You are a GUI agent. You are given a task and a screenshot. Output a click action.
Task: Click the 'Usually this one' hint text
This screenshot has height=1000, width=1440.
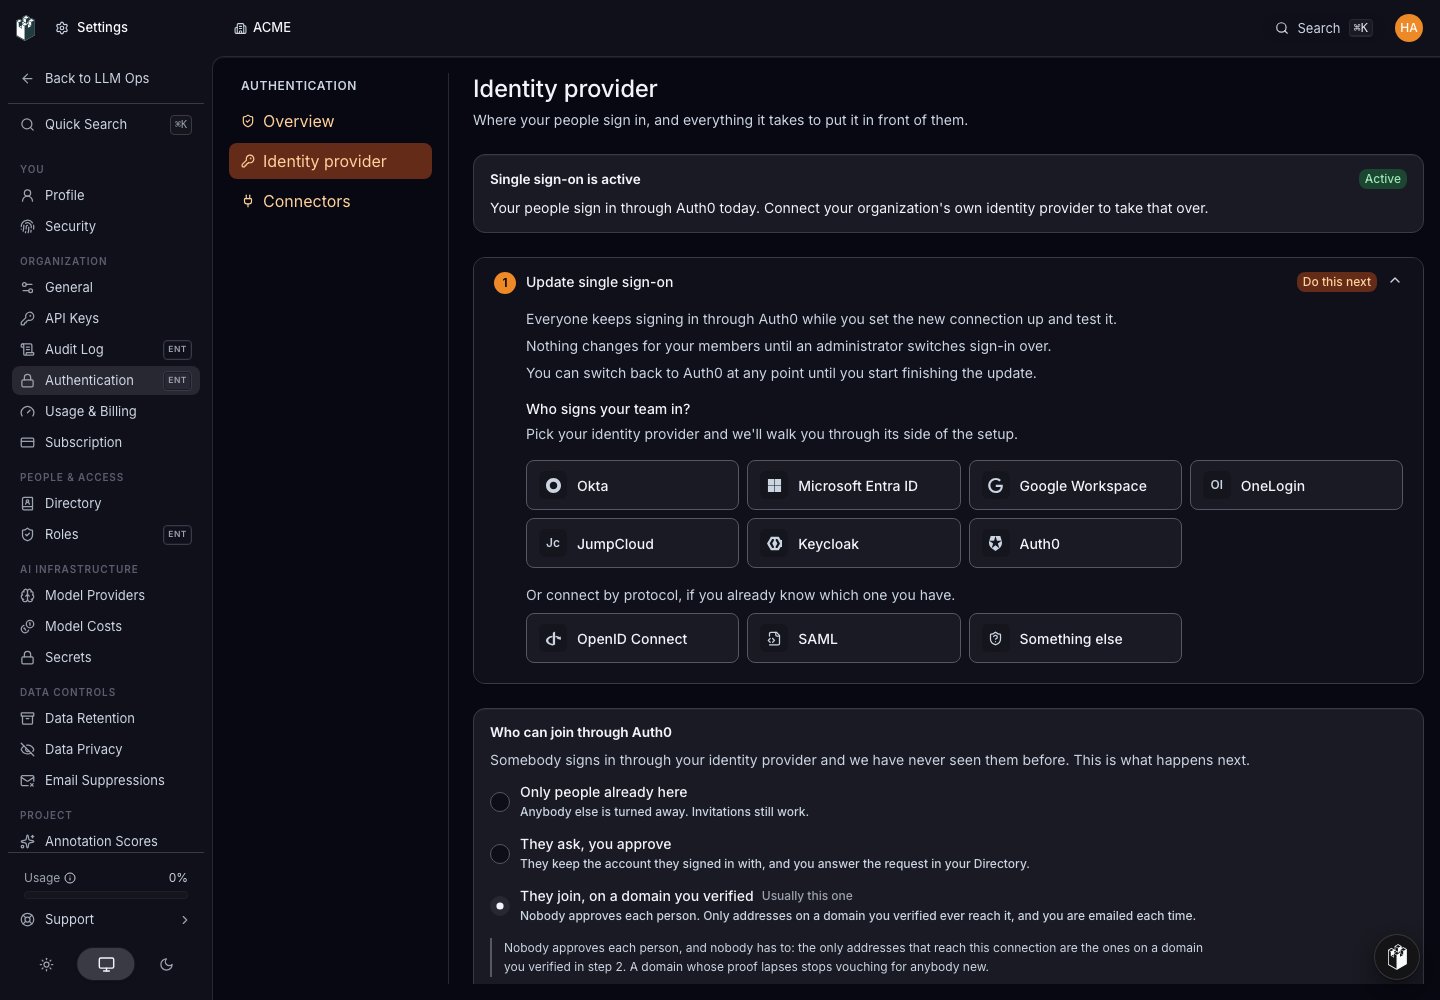pyautogui.click(x=807, y=896)
